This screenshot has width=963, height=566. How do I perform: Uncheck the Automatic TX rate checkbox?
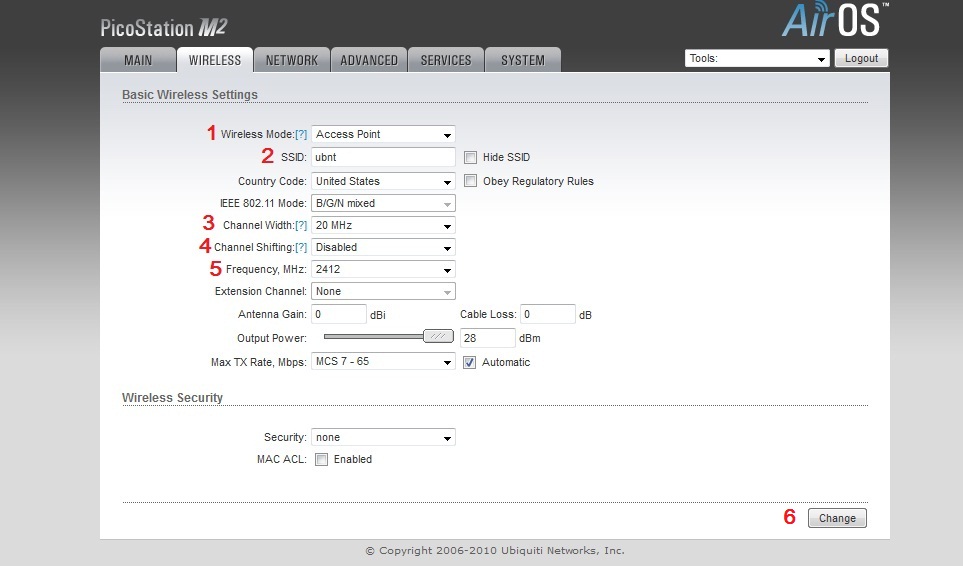click(x=470, y=363)
